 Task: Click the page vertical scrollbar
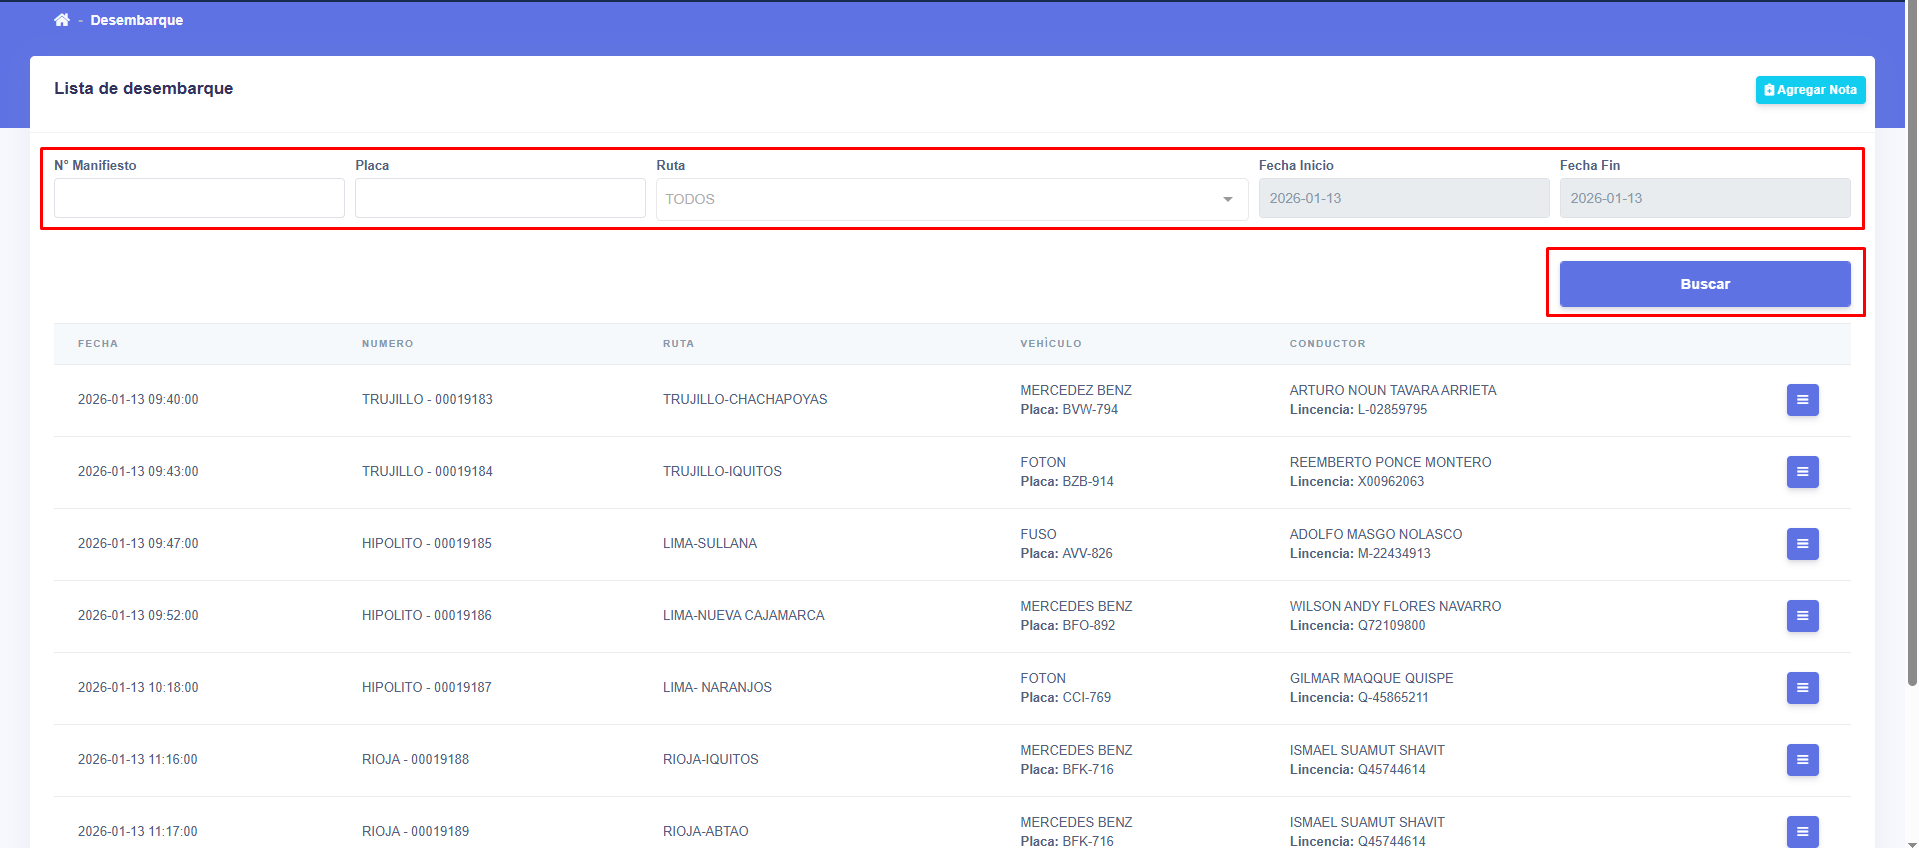1911,350
